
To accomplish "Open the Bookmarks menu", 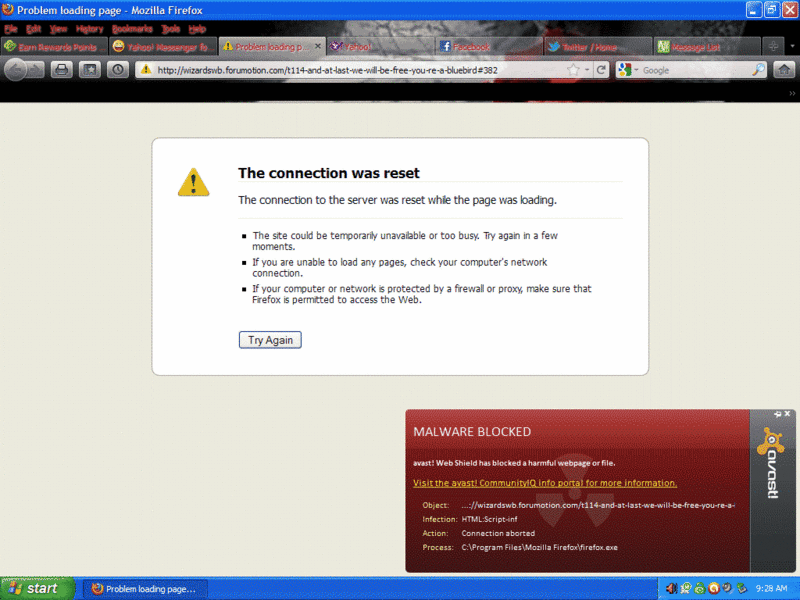I will (132, 29).
